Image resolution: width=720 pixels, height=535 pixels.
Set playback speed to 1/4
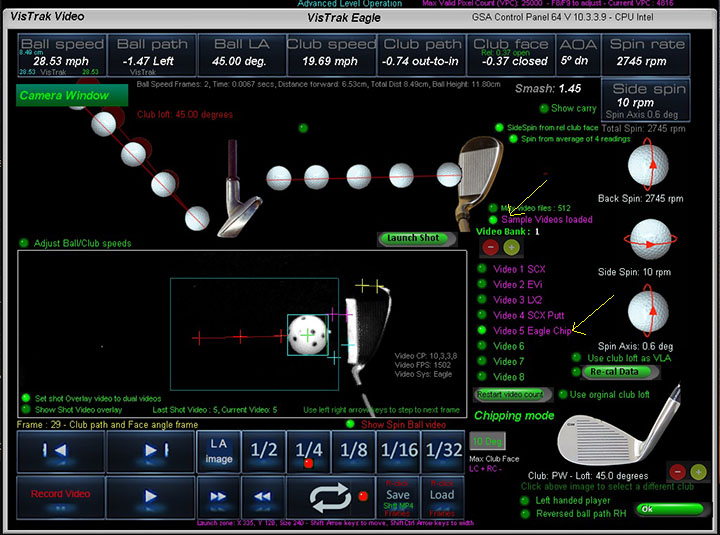[309, 451]
